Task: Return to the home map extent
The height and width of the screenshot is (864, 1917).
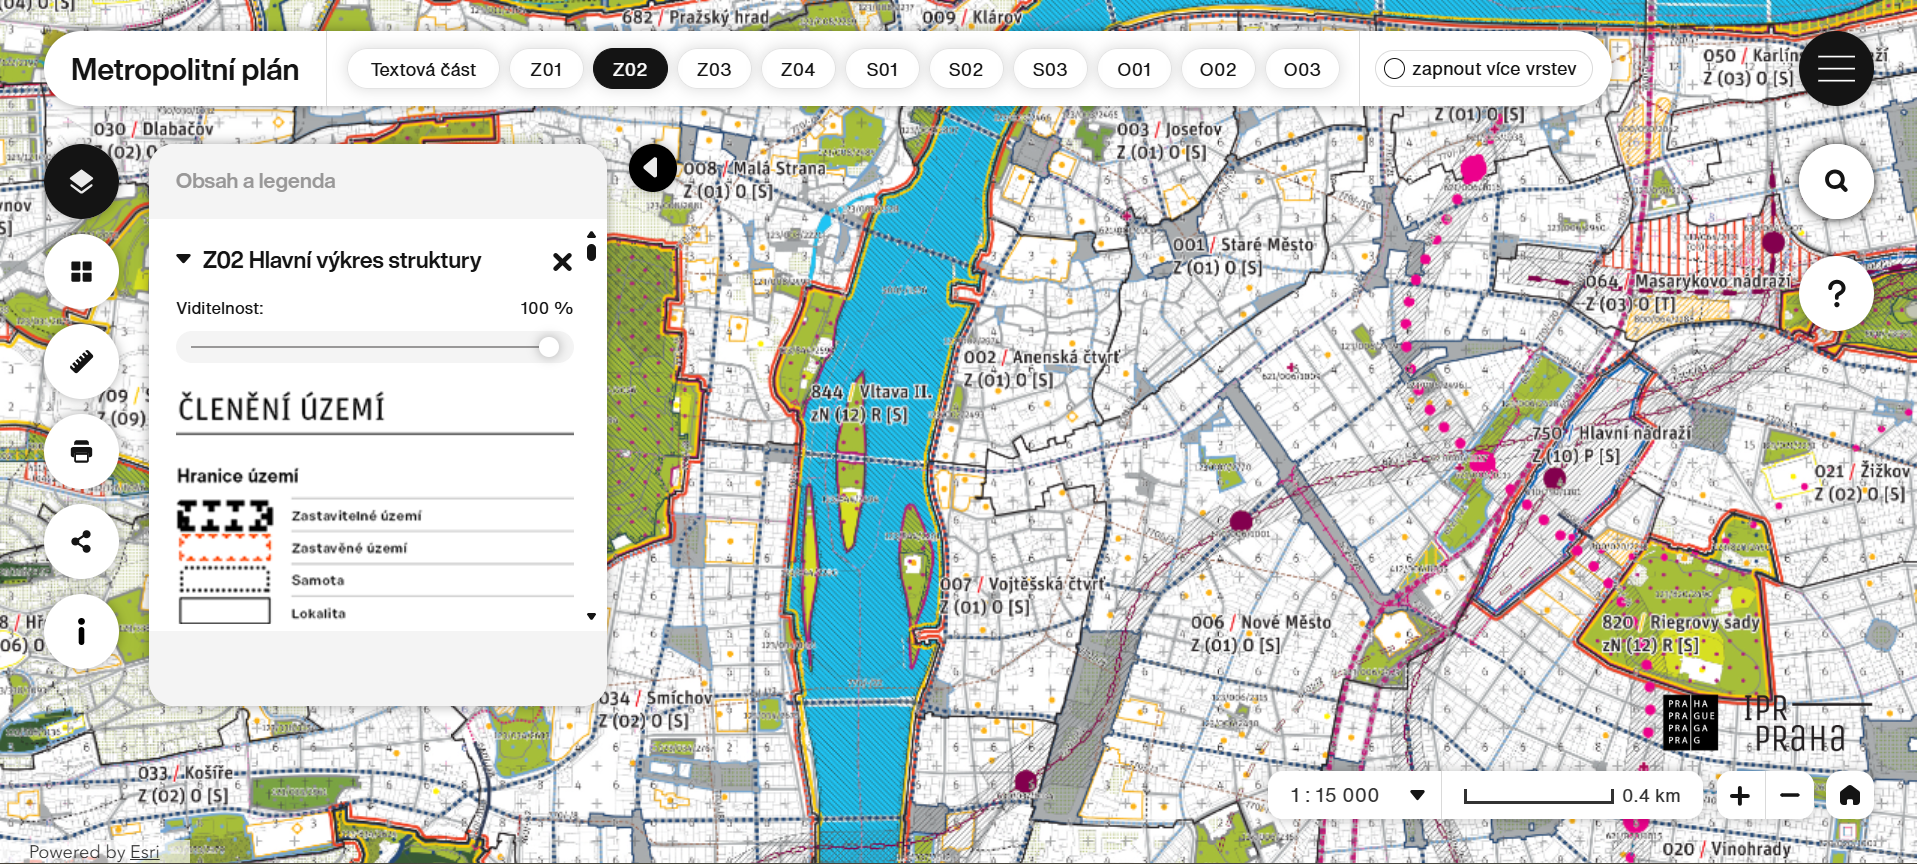Action: click(x=1849, y=795)
